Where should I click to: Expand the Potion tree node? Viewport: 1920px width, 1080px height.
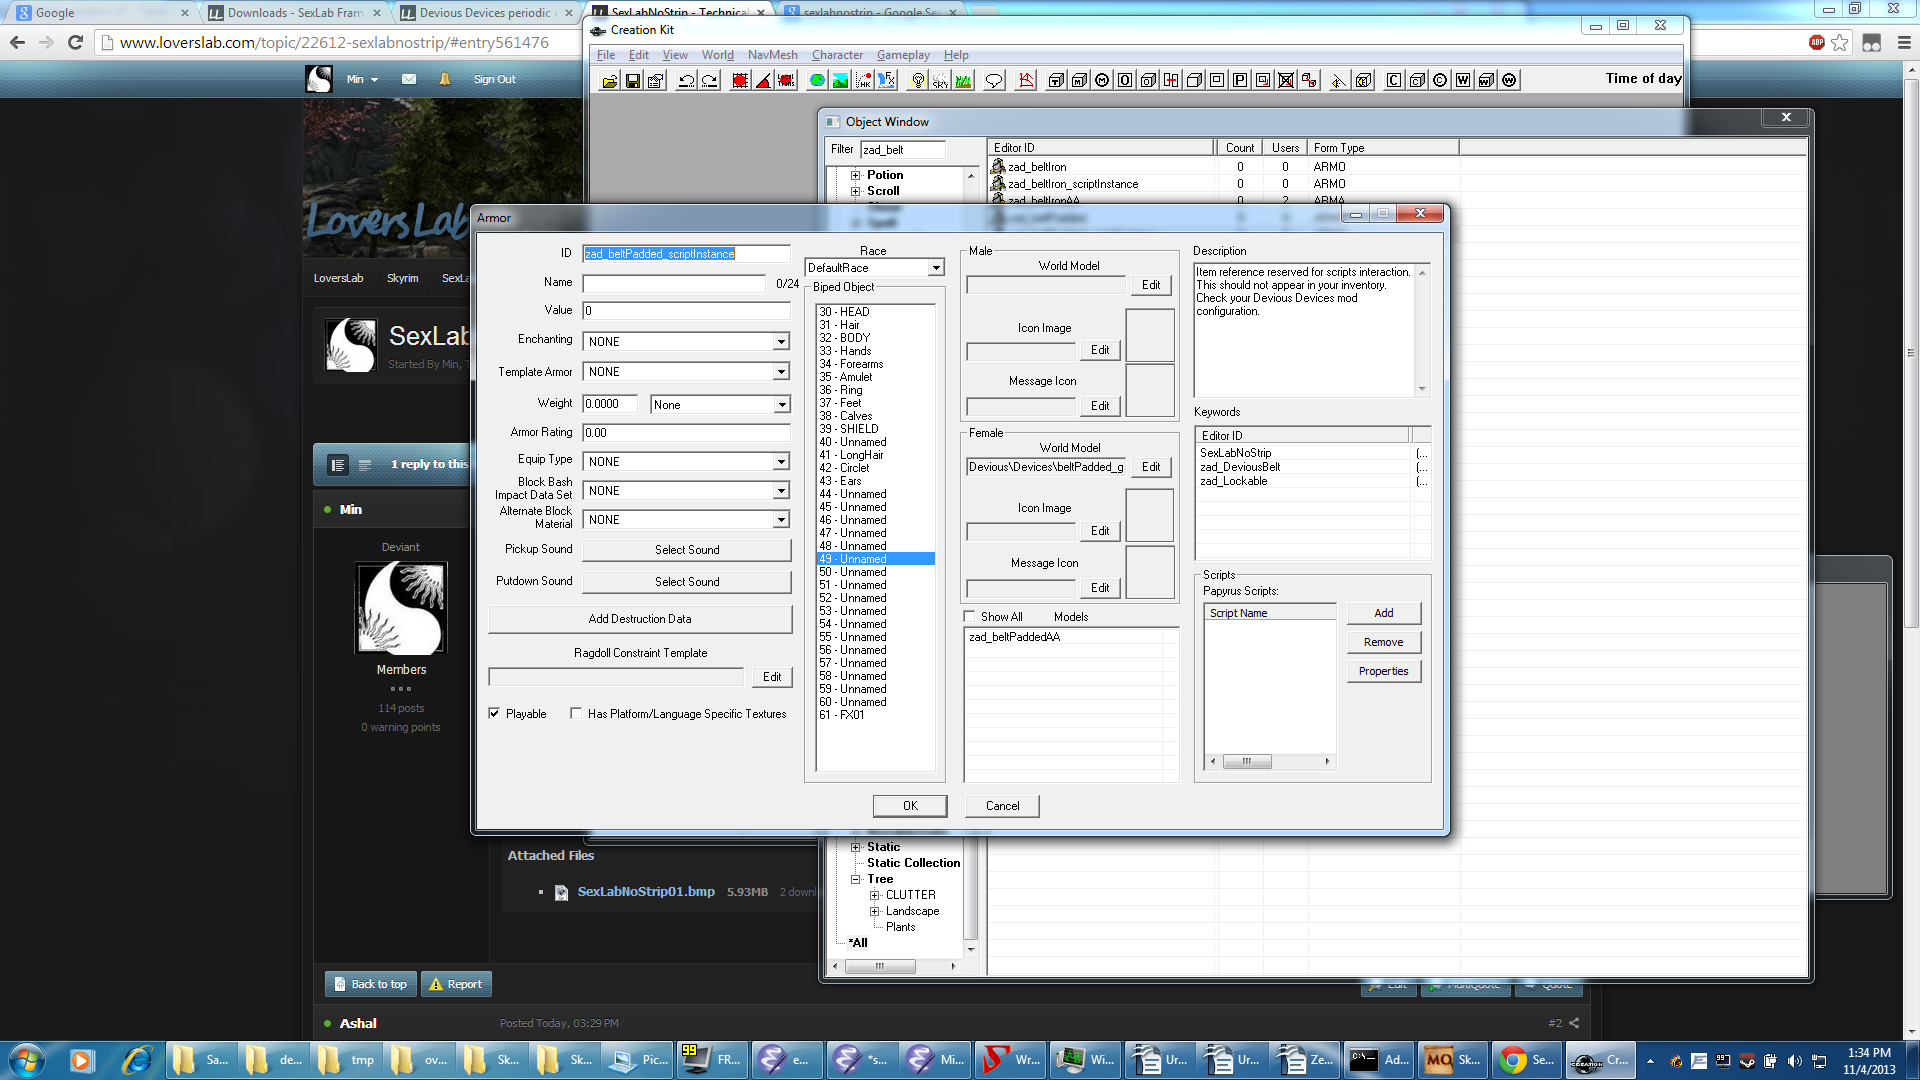tap(856, 175)
